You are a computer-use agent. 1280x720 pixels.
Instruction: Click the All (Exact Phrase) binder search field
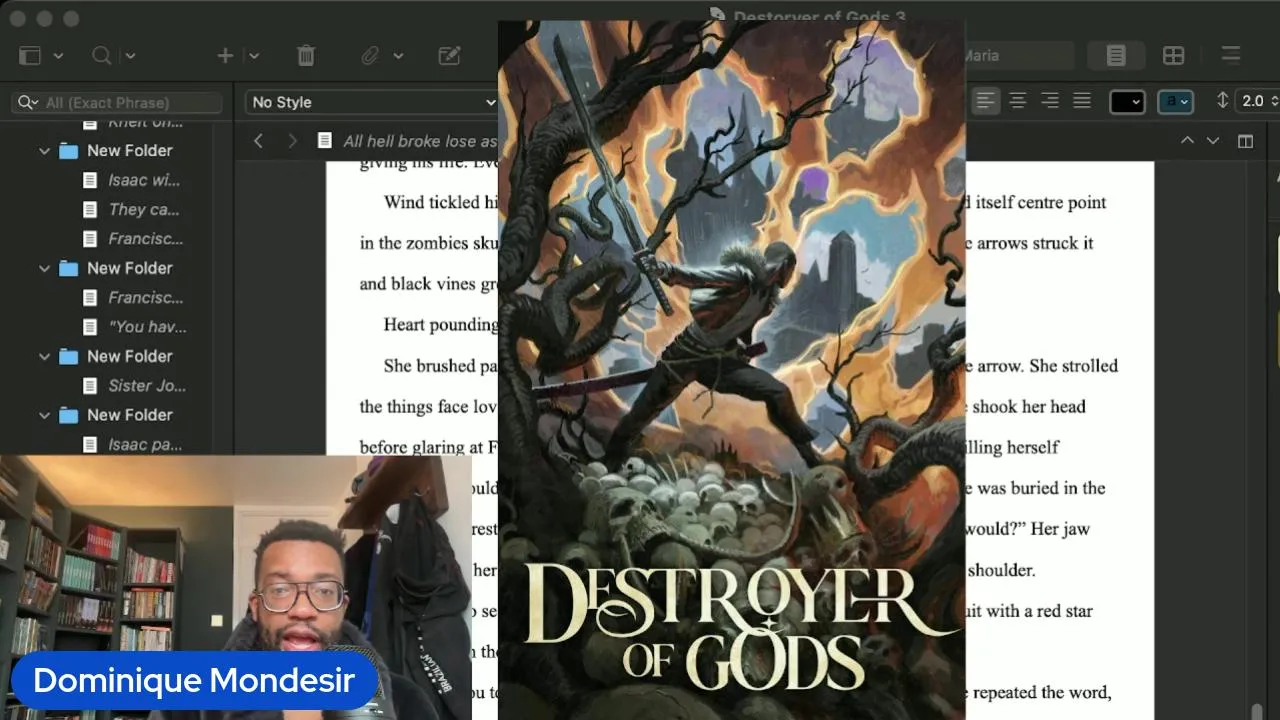pyautogui.click(x=117, y=102)
